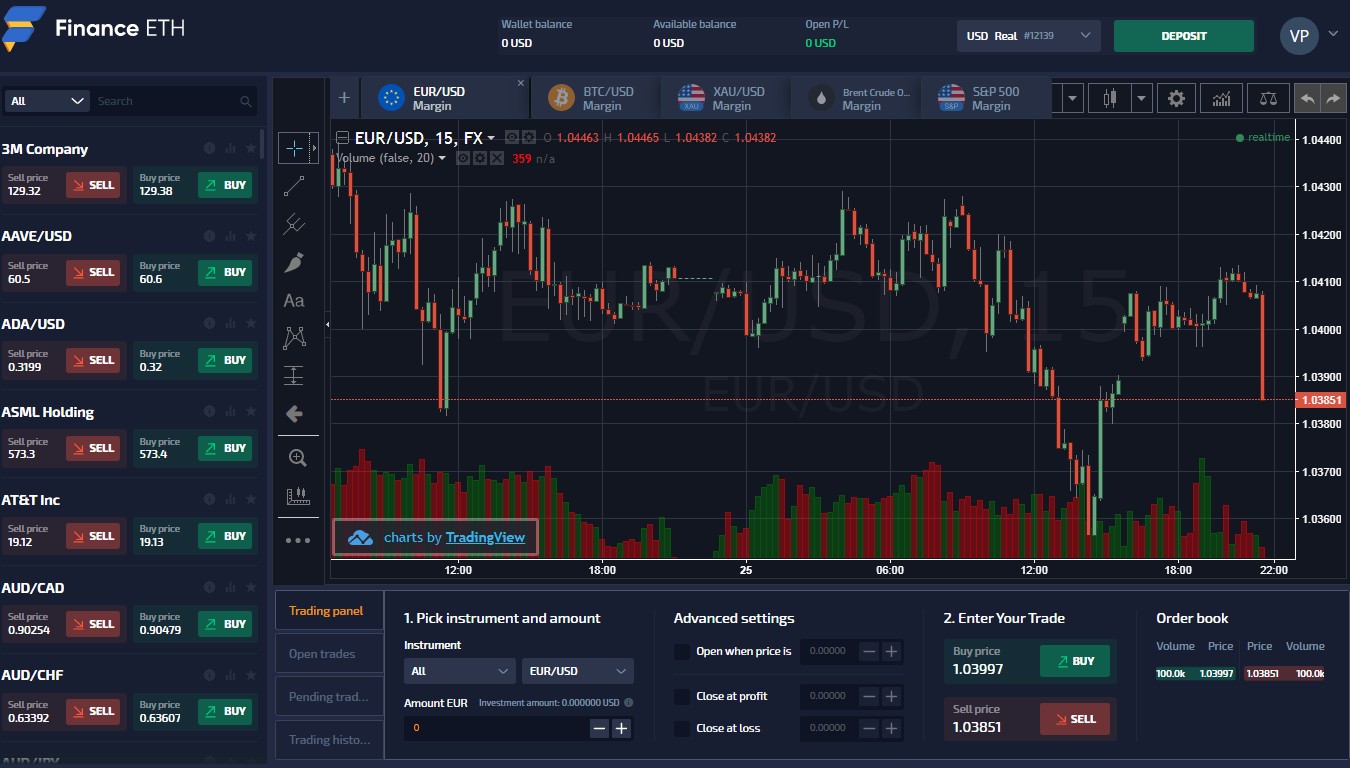This screenshot has width=1350, height=768.
Task: Select the chart patterns tool
Action: [x=294, y=338]
